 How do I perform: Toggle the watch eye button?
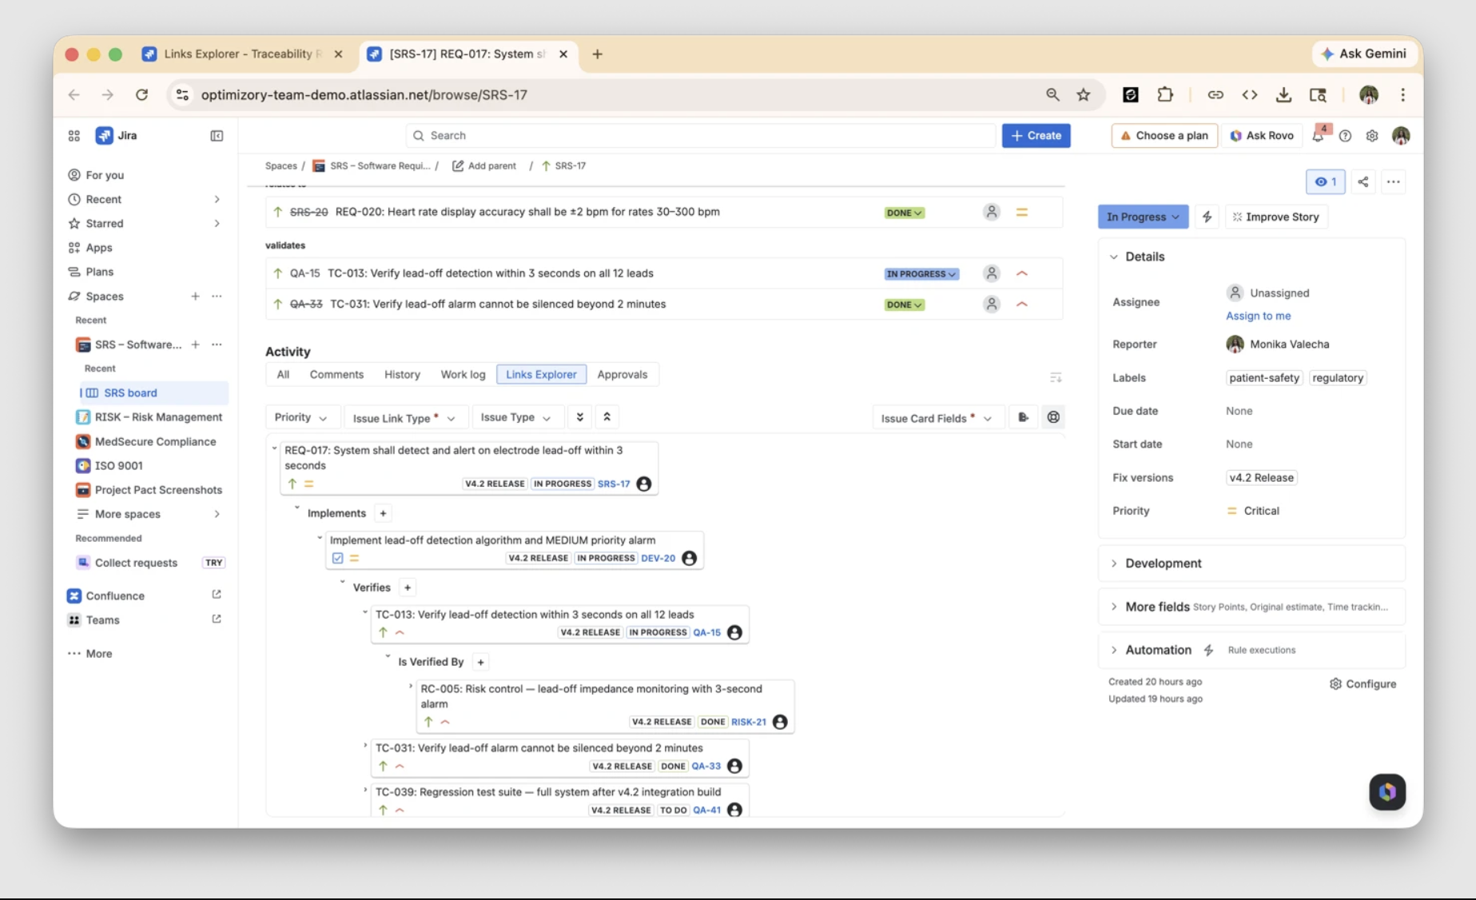tap(1325, 182)
